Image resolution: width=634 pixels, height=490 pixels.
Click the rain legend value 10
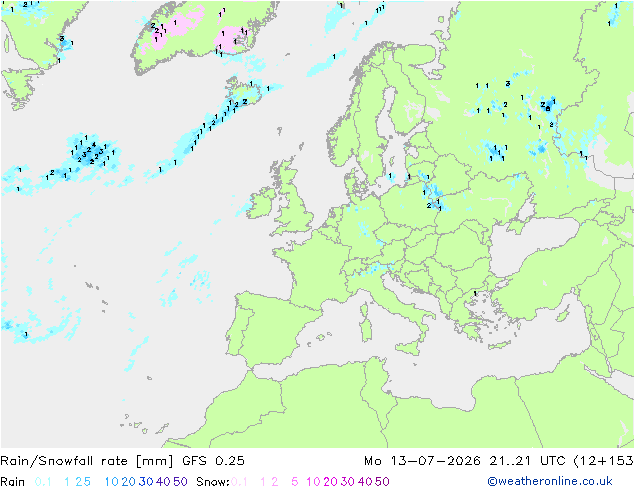[112, 482]
